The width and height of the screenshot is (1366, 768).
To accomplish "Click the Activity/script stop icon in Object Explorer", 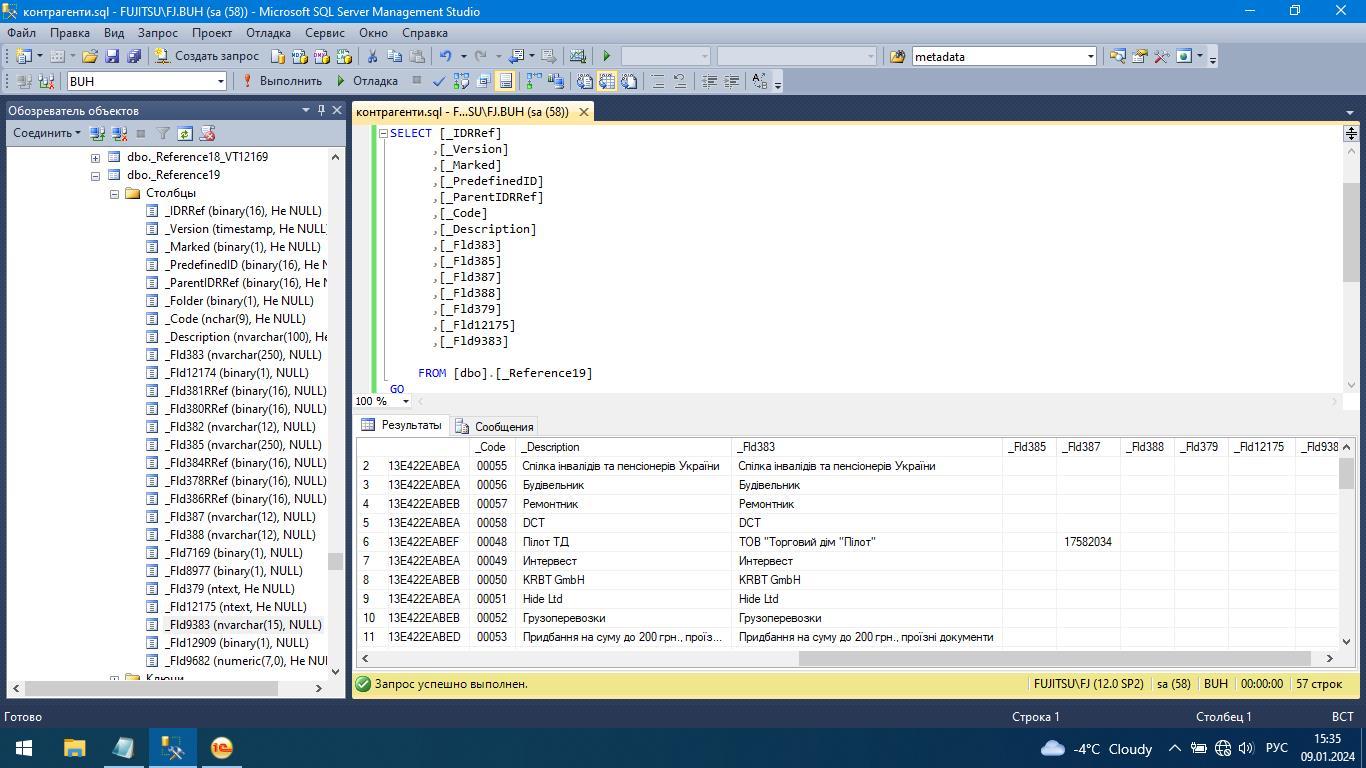I will [207, 133].
